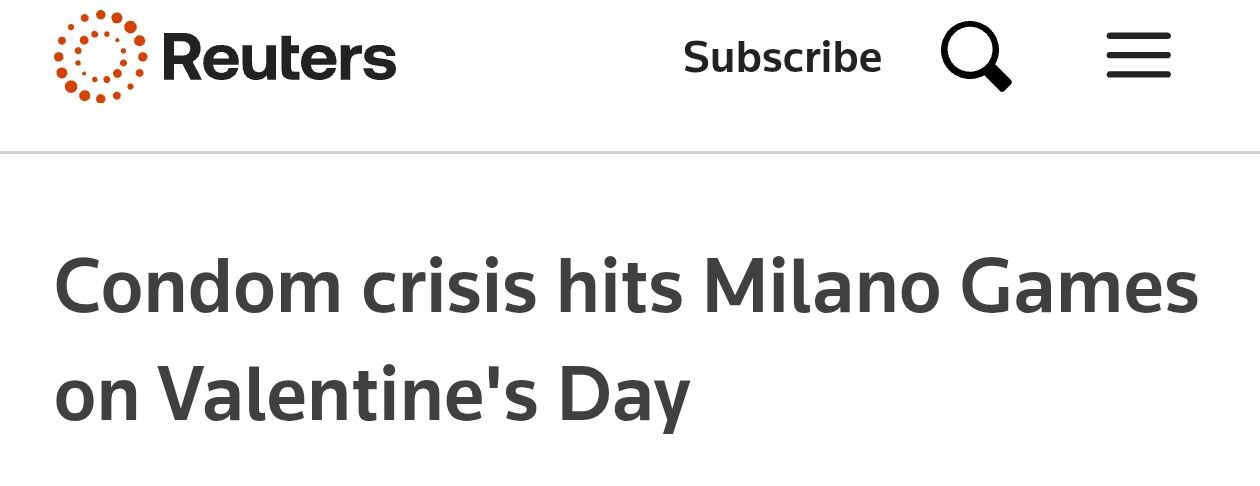
Task: Click the word "Games" in the headline
Action: [x=1079, y=287]
